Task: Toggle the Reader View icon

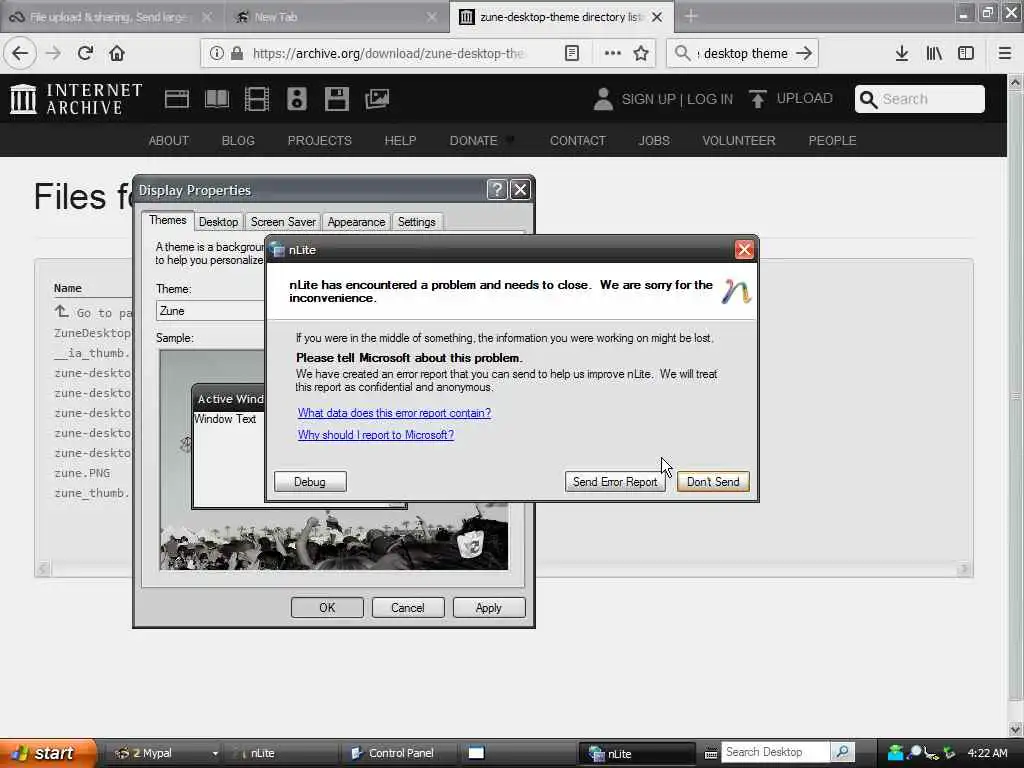Action: (572, 53)
